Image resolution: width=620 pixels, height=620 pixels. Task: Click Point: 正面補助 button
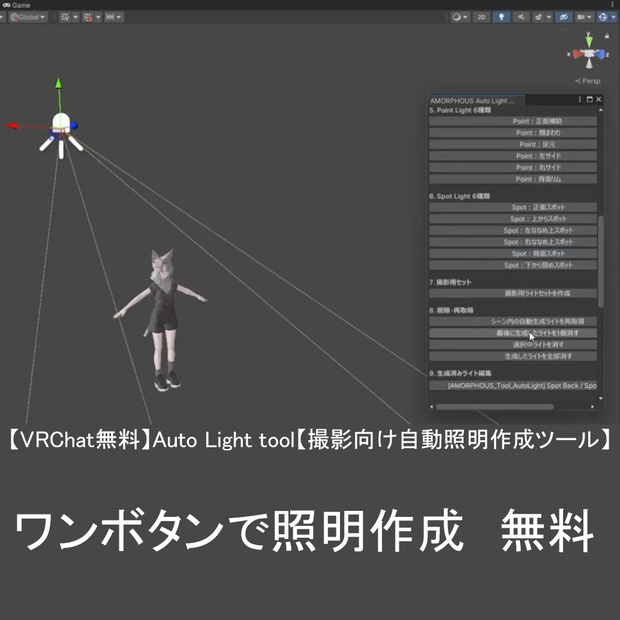(x=513, y=121)
